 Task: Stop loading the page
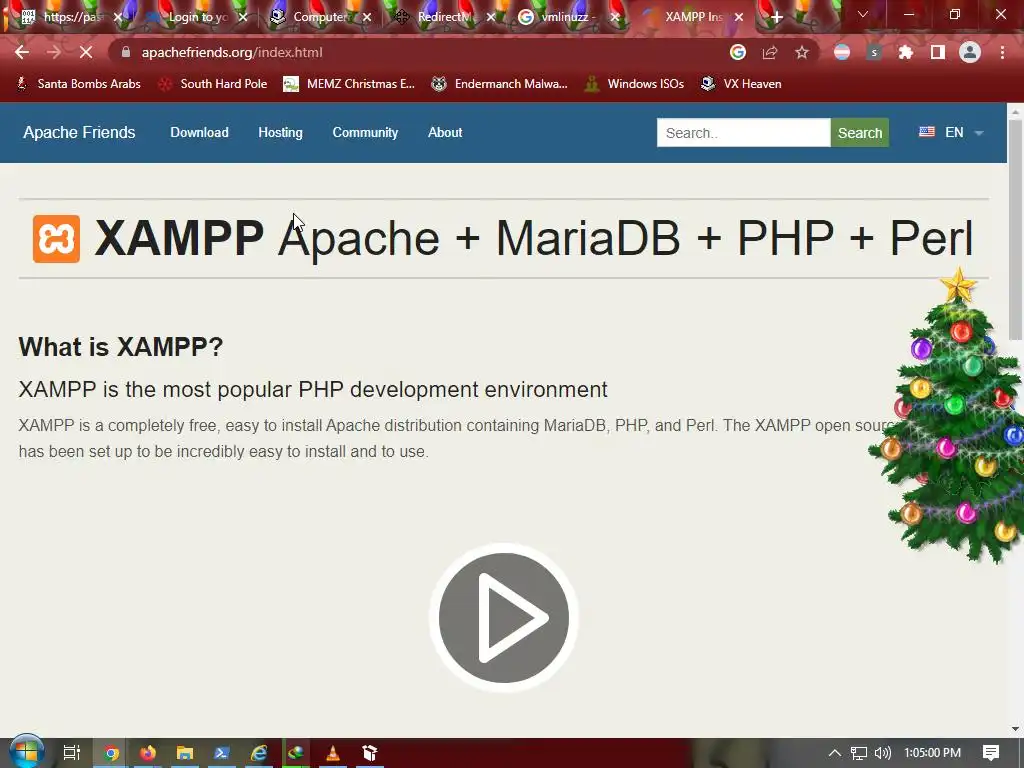(x=86, y=52)
